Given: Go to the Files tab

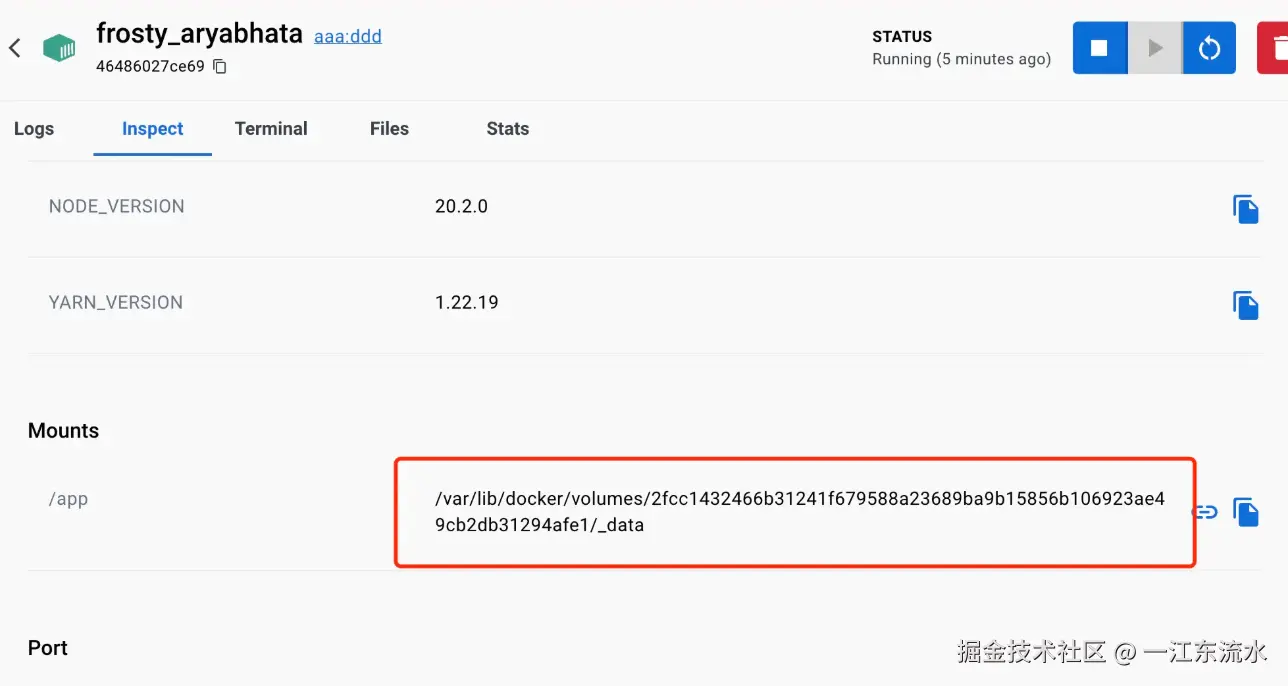Looking at the screenshot, I should tap(389, 129).
